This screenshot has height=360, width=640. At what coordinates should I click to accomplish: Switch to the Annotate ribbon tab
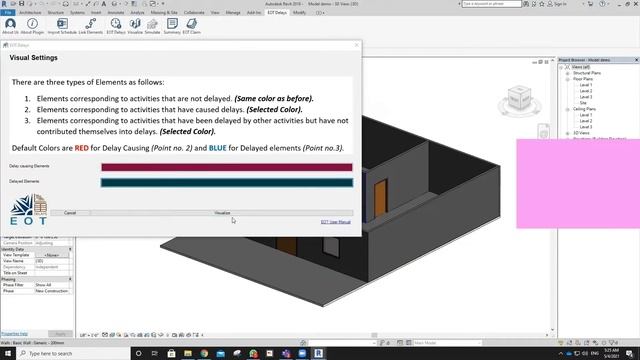pyautogui.click(x=116, y=13)
